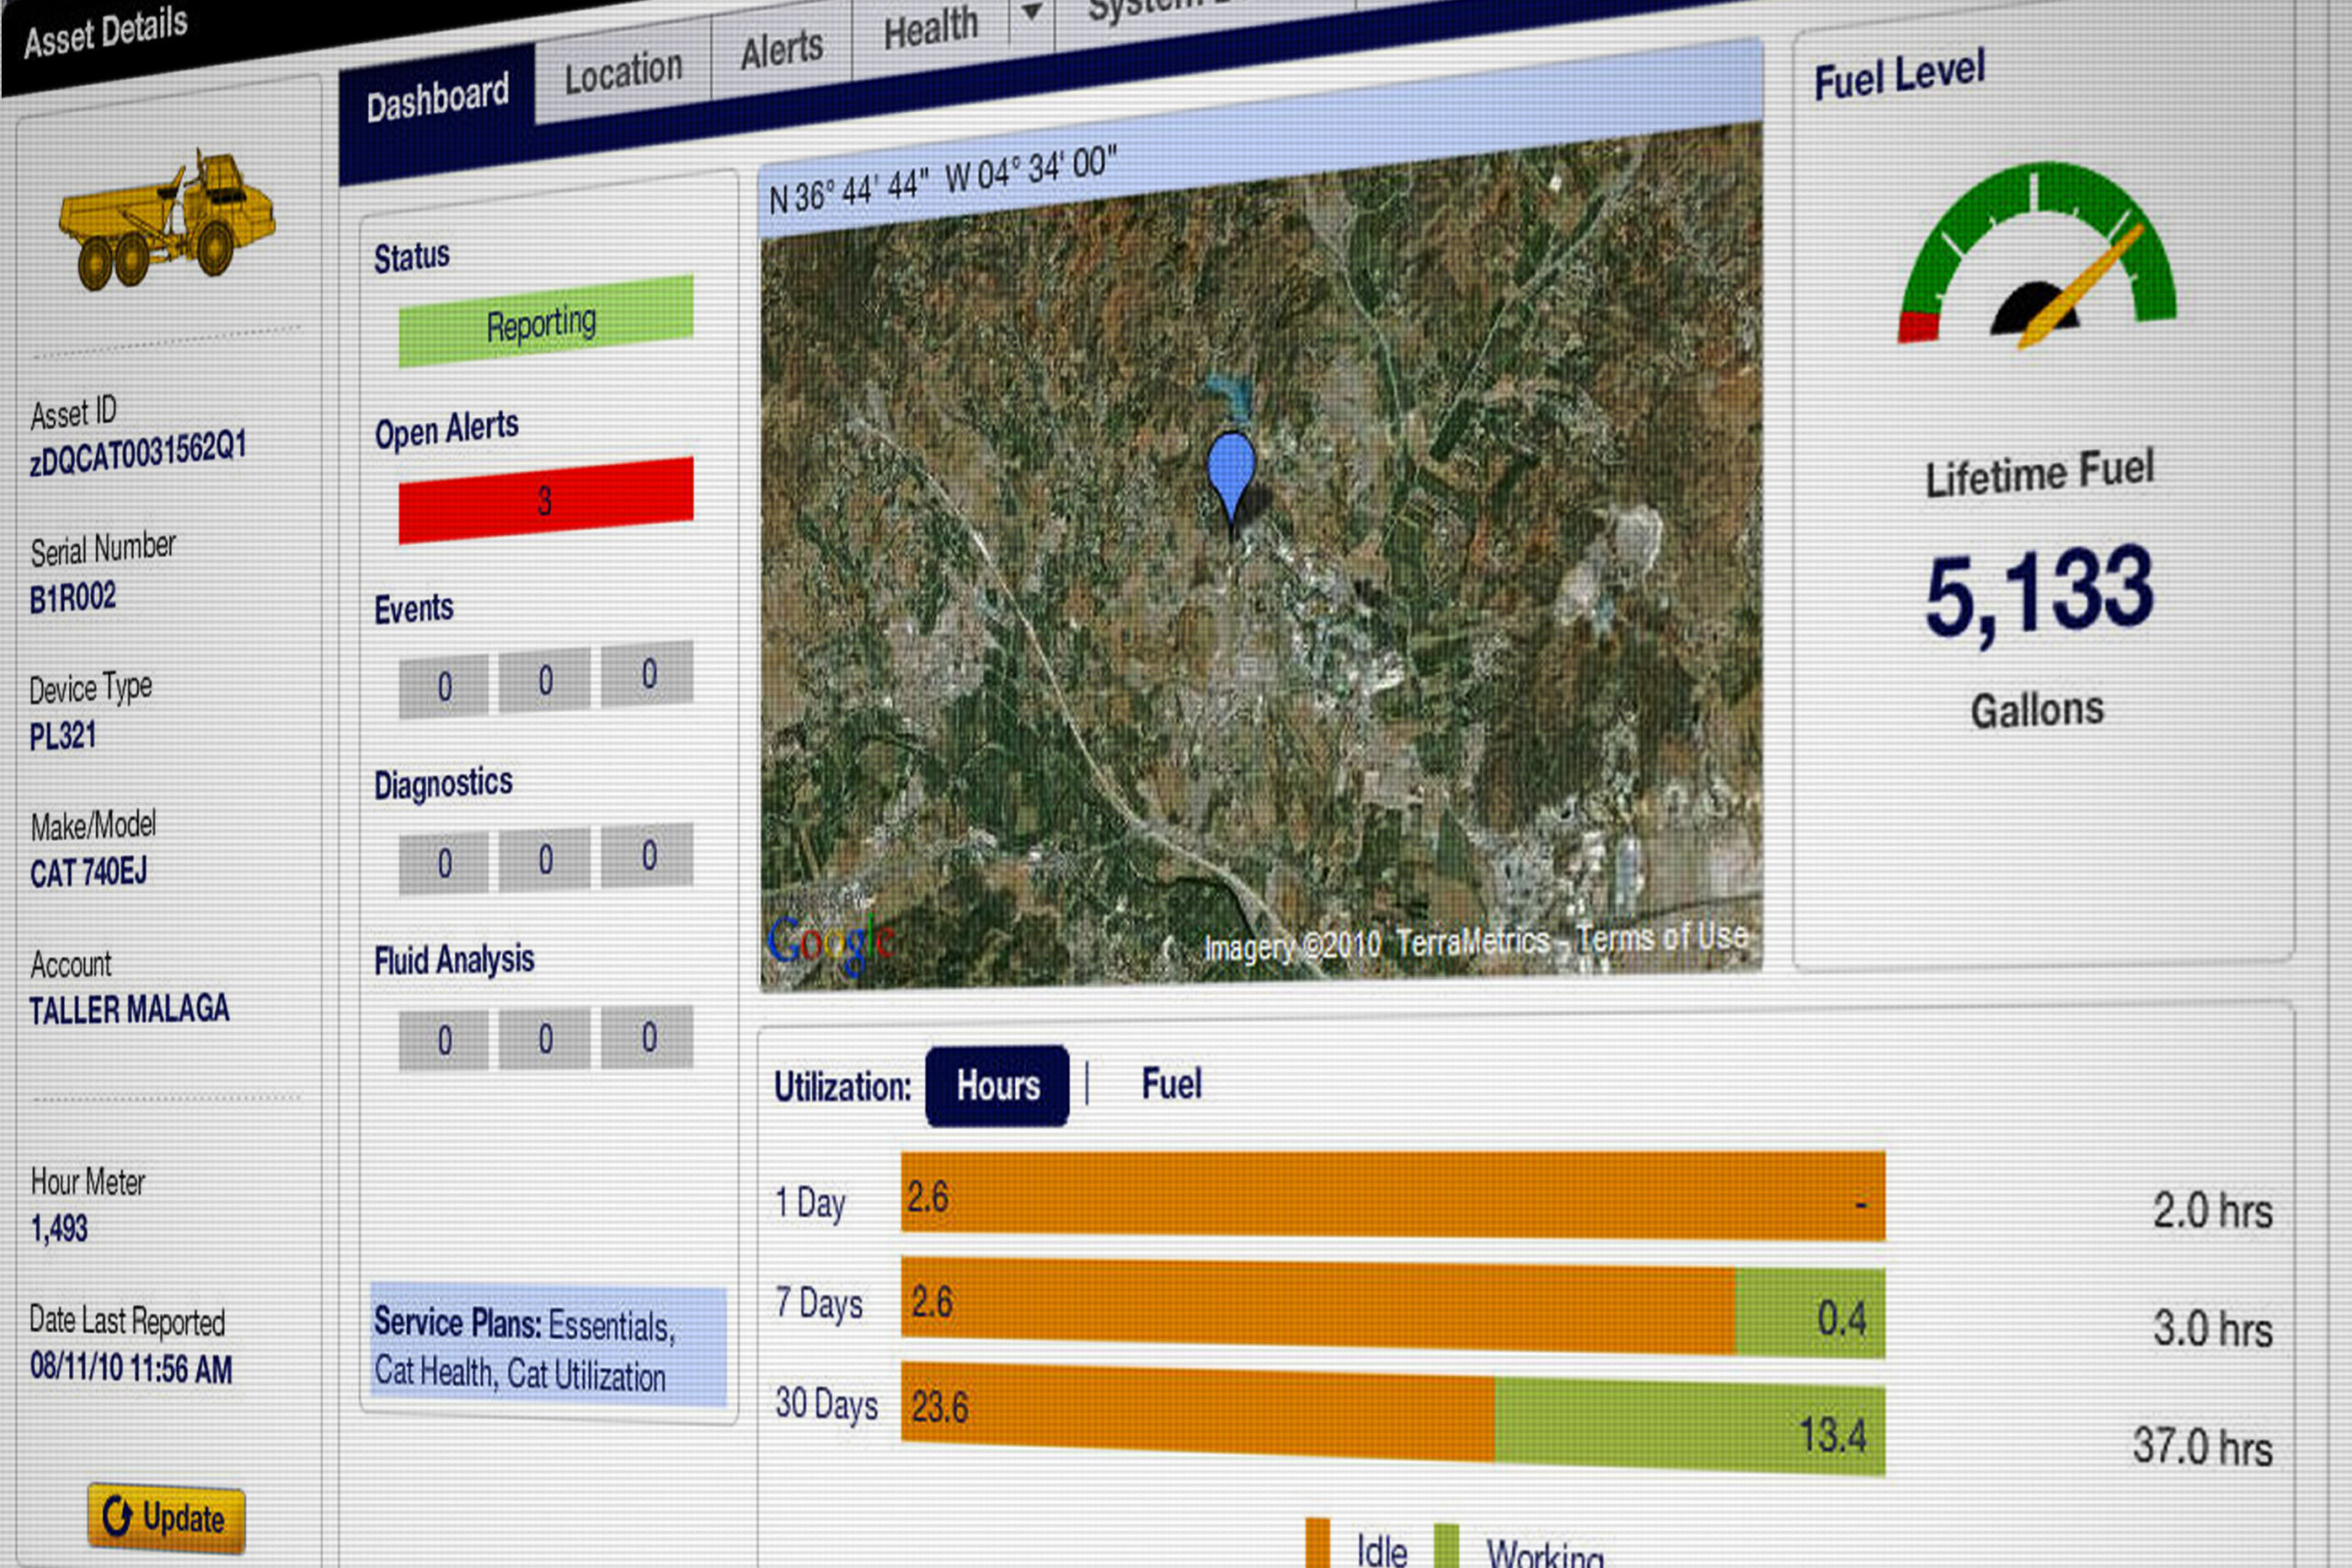Select the Dashboard tab

(437, 99)
